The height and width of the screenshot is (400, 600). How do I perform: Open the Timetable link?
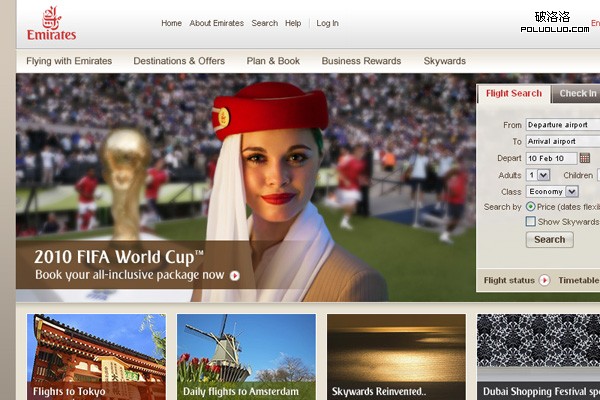tap(578, 280)
